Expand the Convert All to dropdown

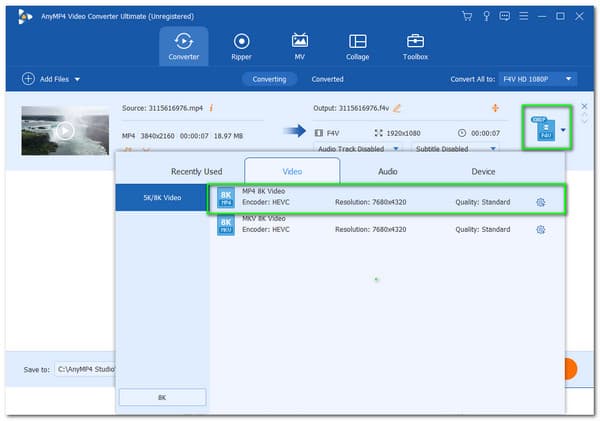tap(570, 79)
